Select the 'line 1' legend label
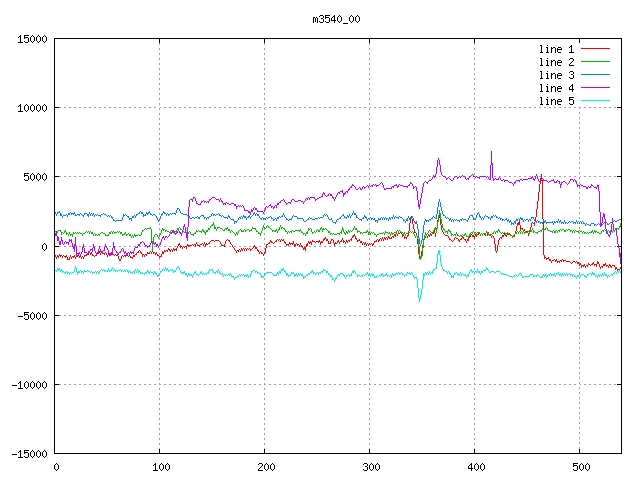The height and width of the screenshot is (480, 640). coord(556,49)
